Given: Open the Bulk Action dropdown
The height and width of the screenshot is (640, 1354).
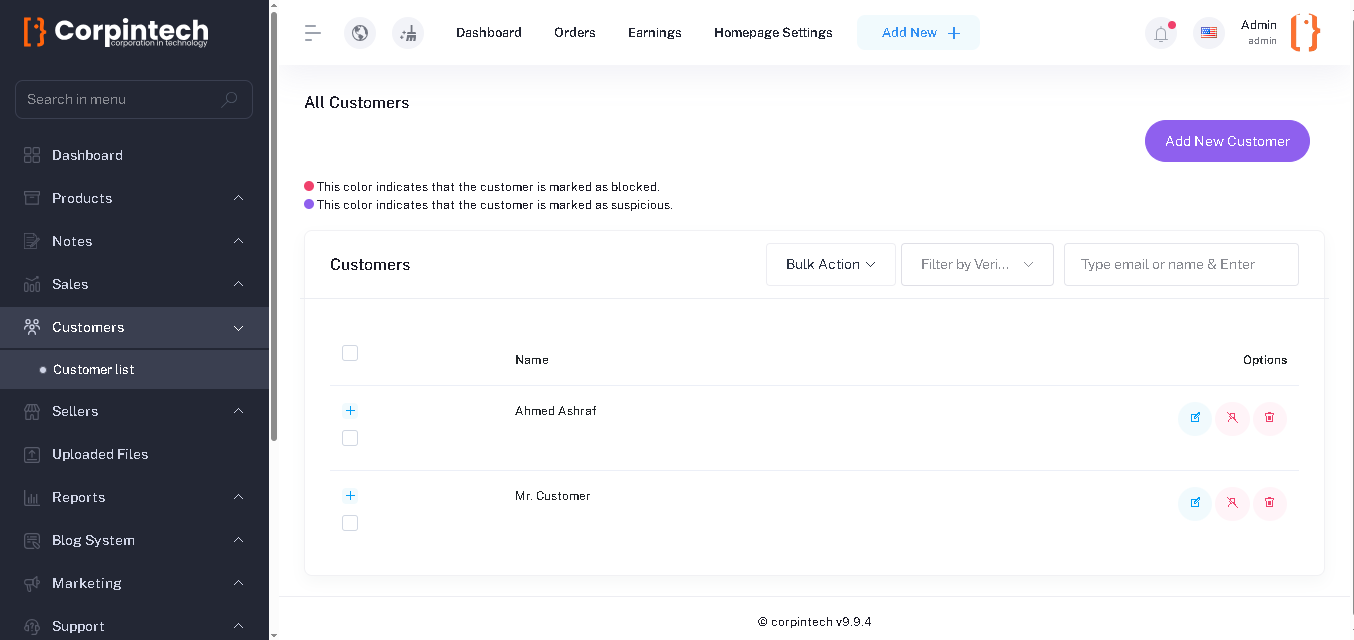Looking at the screenshot, I should point(830,265).
